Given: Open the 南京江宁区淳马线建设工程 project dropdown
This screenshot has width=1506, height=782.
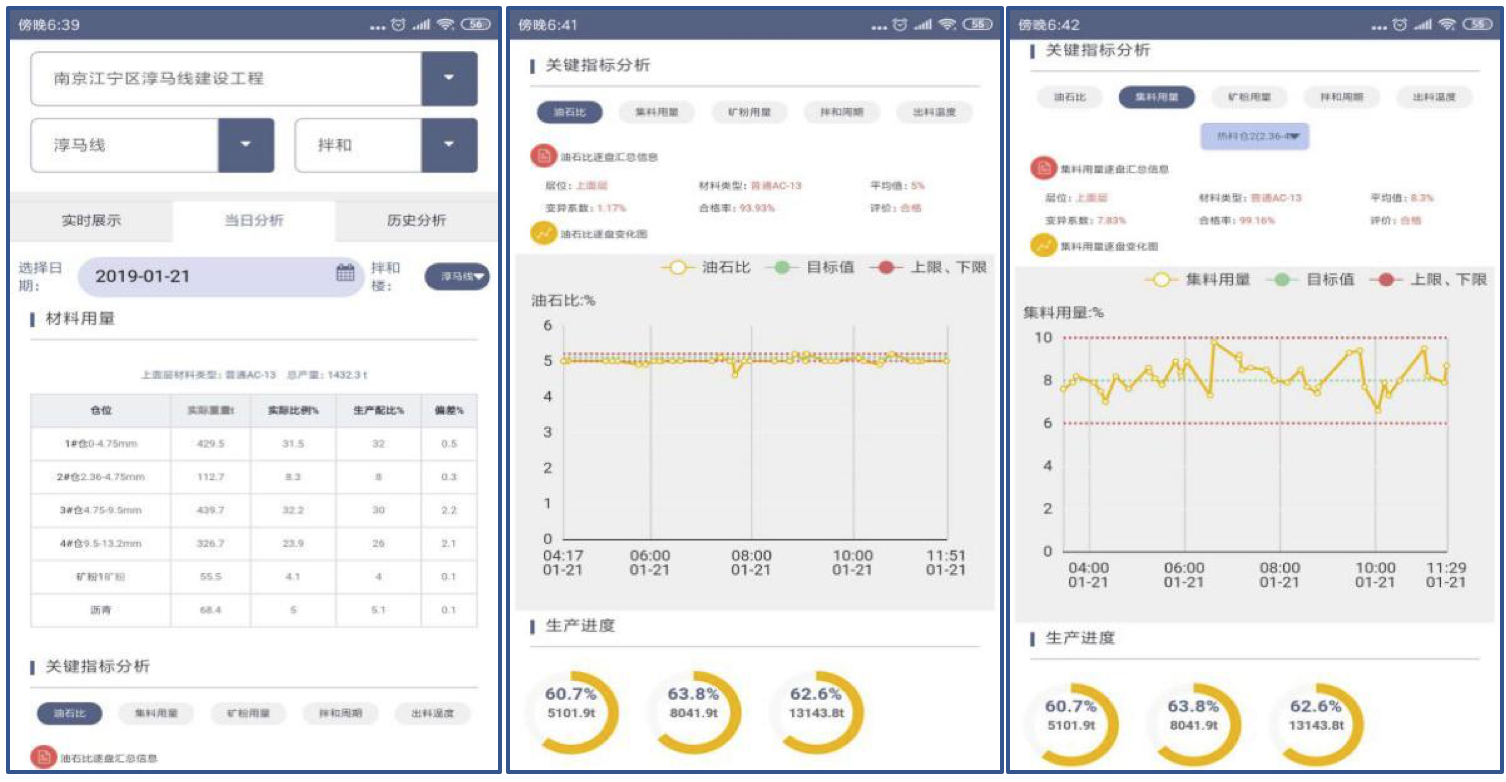Looking at the screenshot, I should point(448,78).
